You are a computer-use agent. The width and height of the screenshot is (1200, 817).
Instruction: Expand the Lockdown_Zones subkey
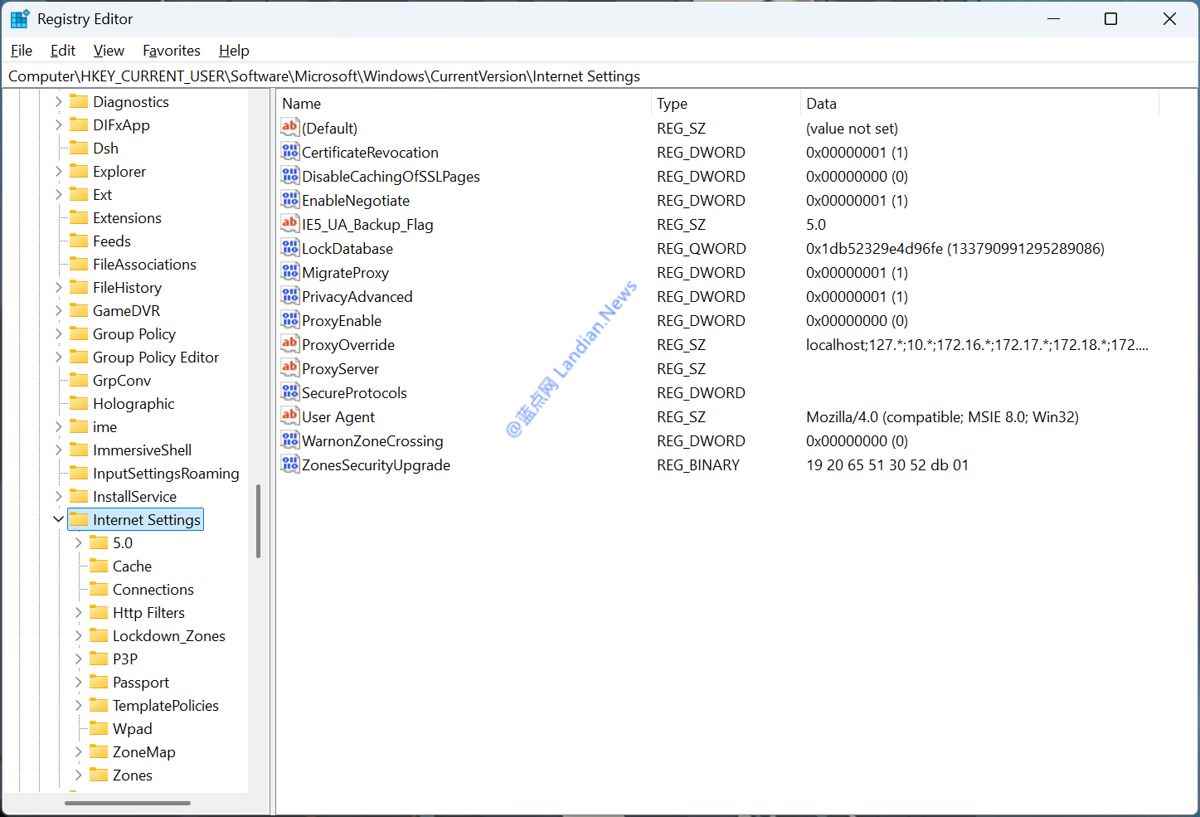77,635
